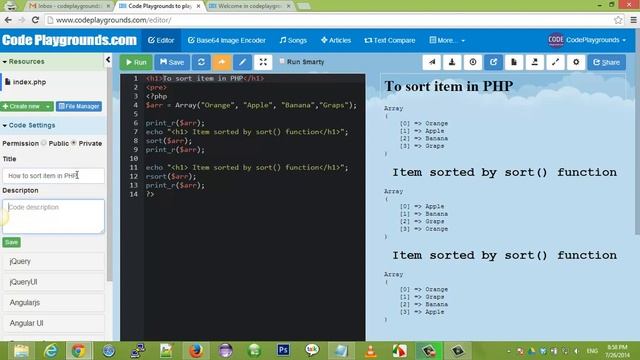Expand the More dropdown in the navbar

click(x=447, y=40)
